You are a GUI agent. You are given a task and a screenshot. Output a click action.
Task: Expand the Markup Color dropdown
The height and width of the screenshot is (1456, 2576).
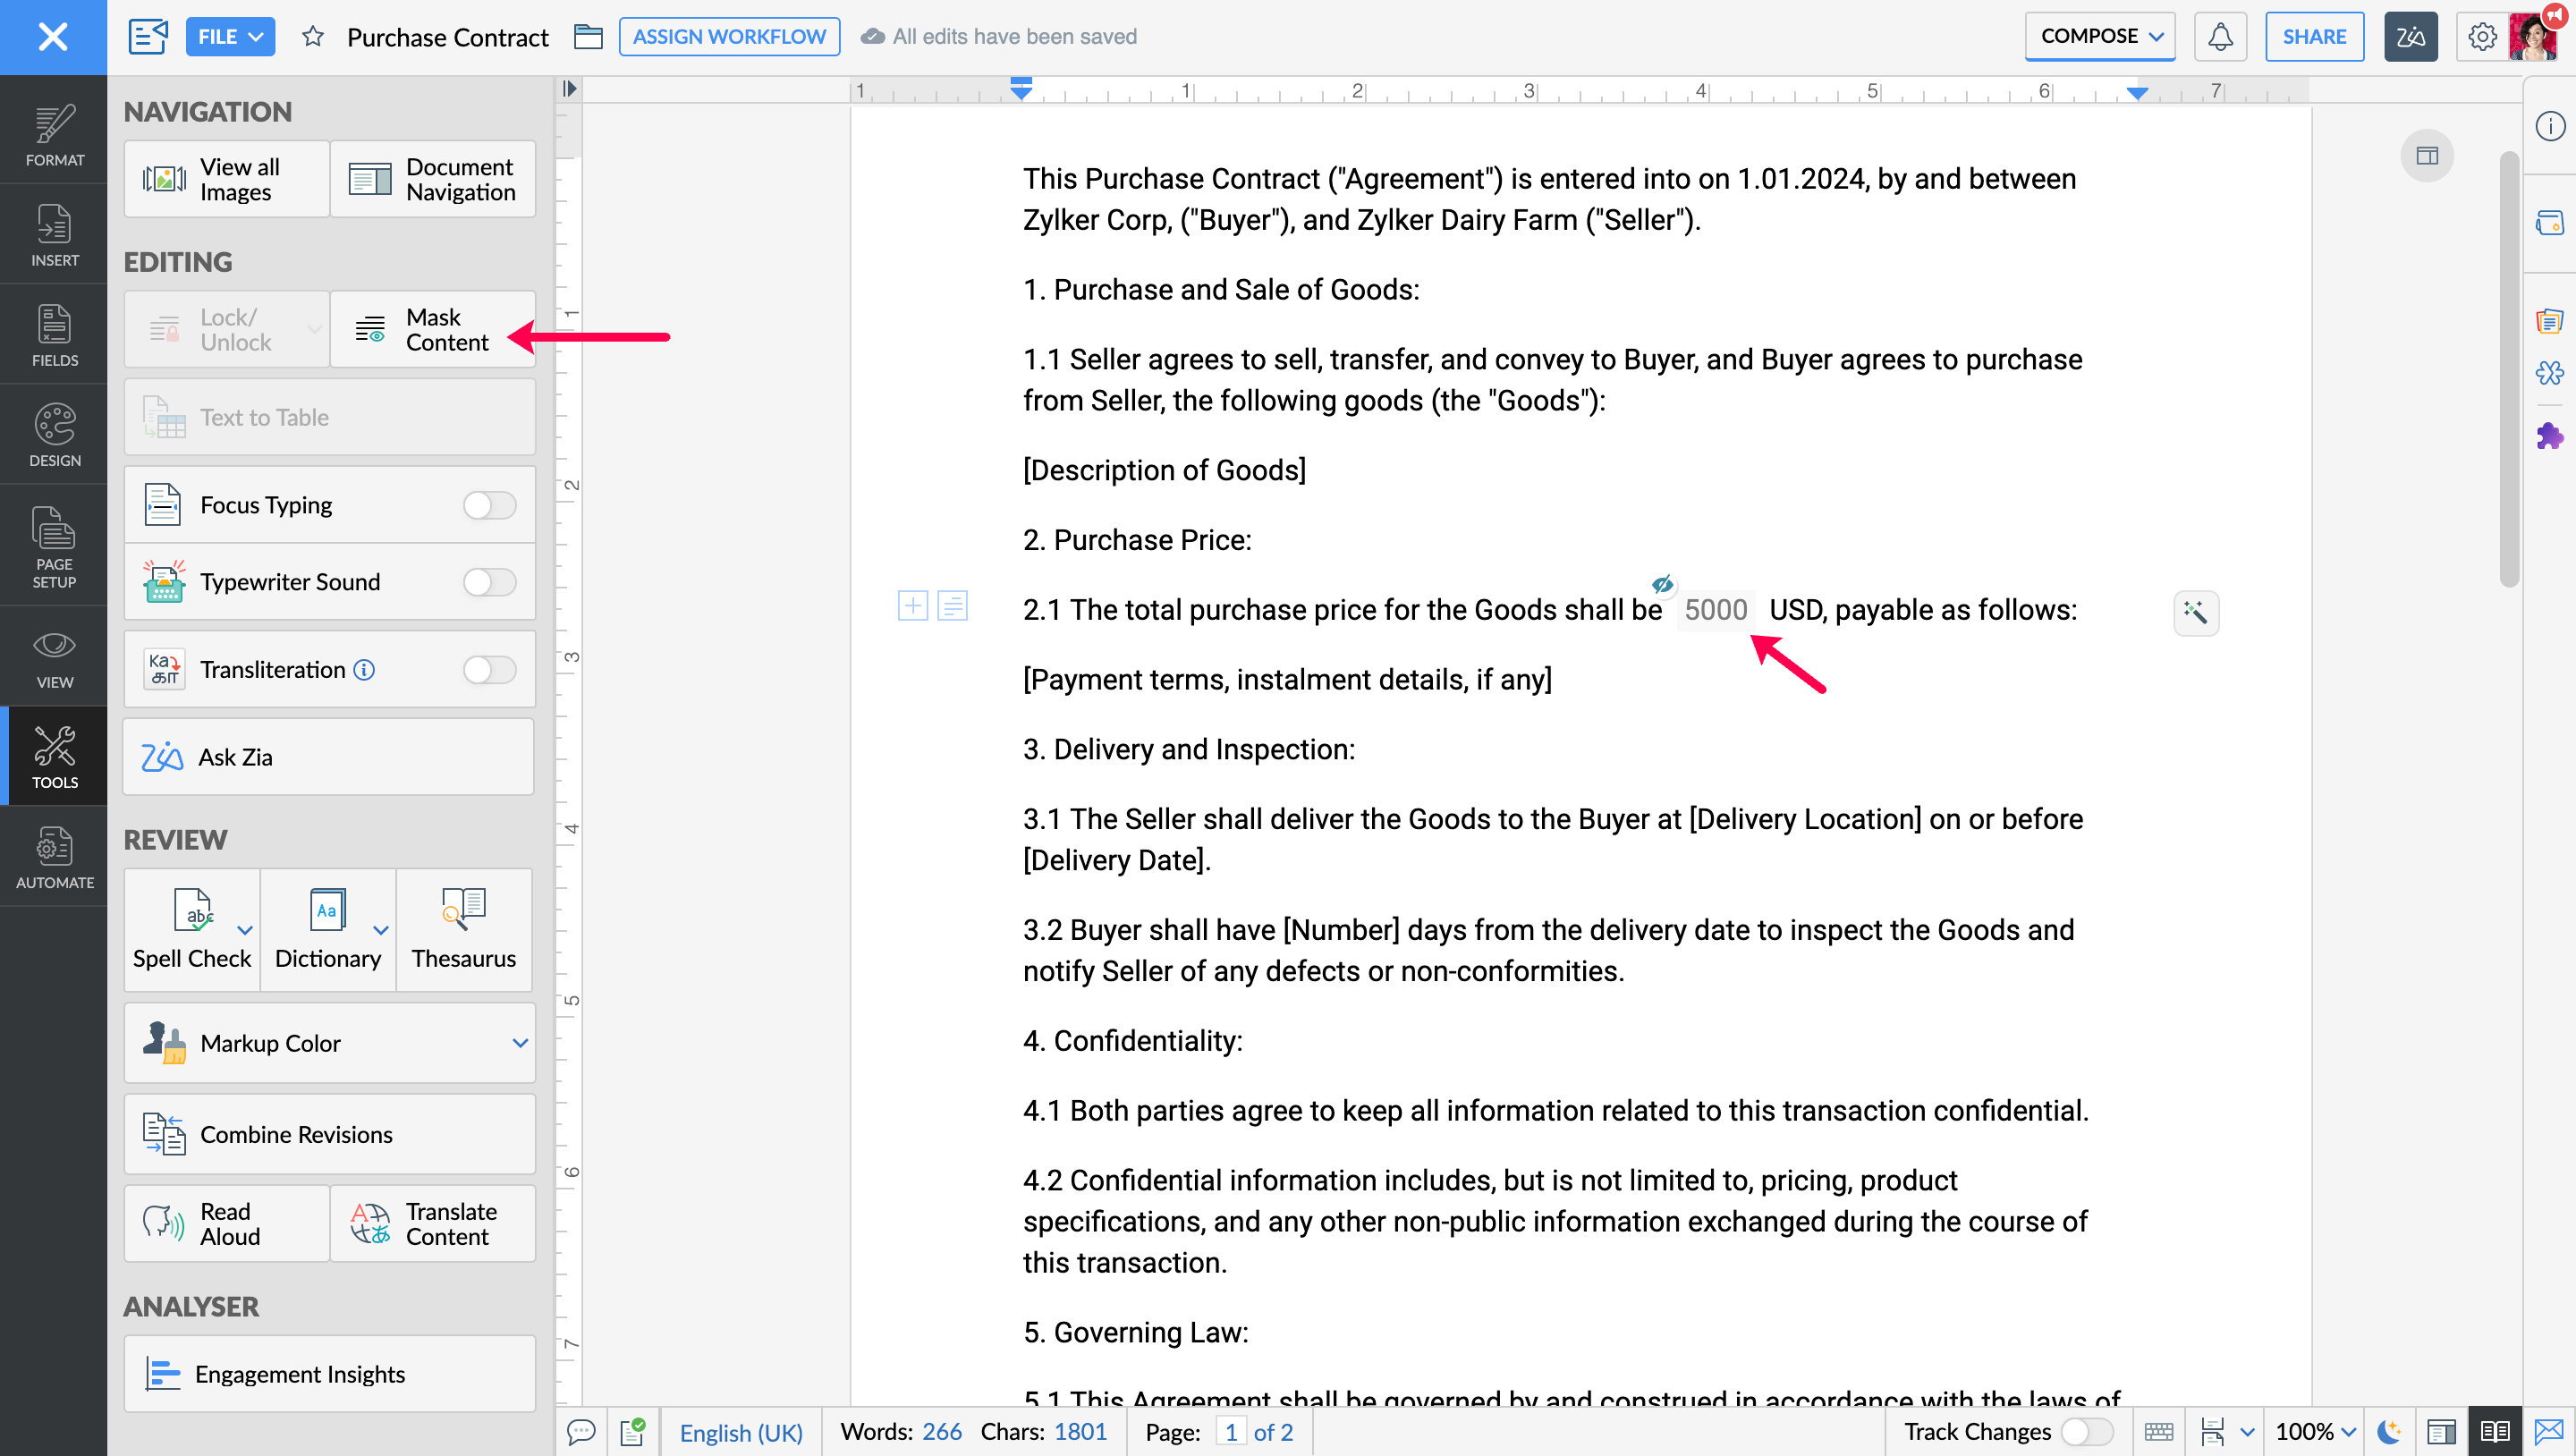click(519, 1043)
